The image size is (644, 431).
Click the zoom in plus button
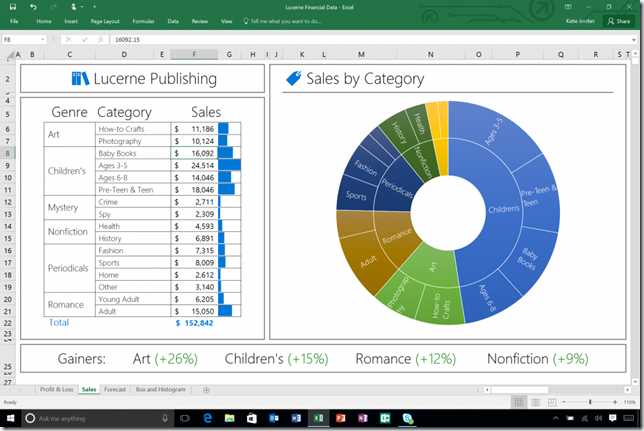[615, 402]
